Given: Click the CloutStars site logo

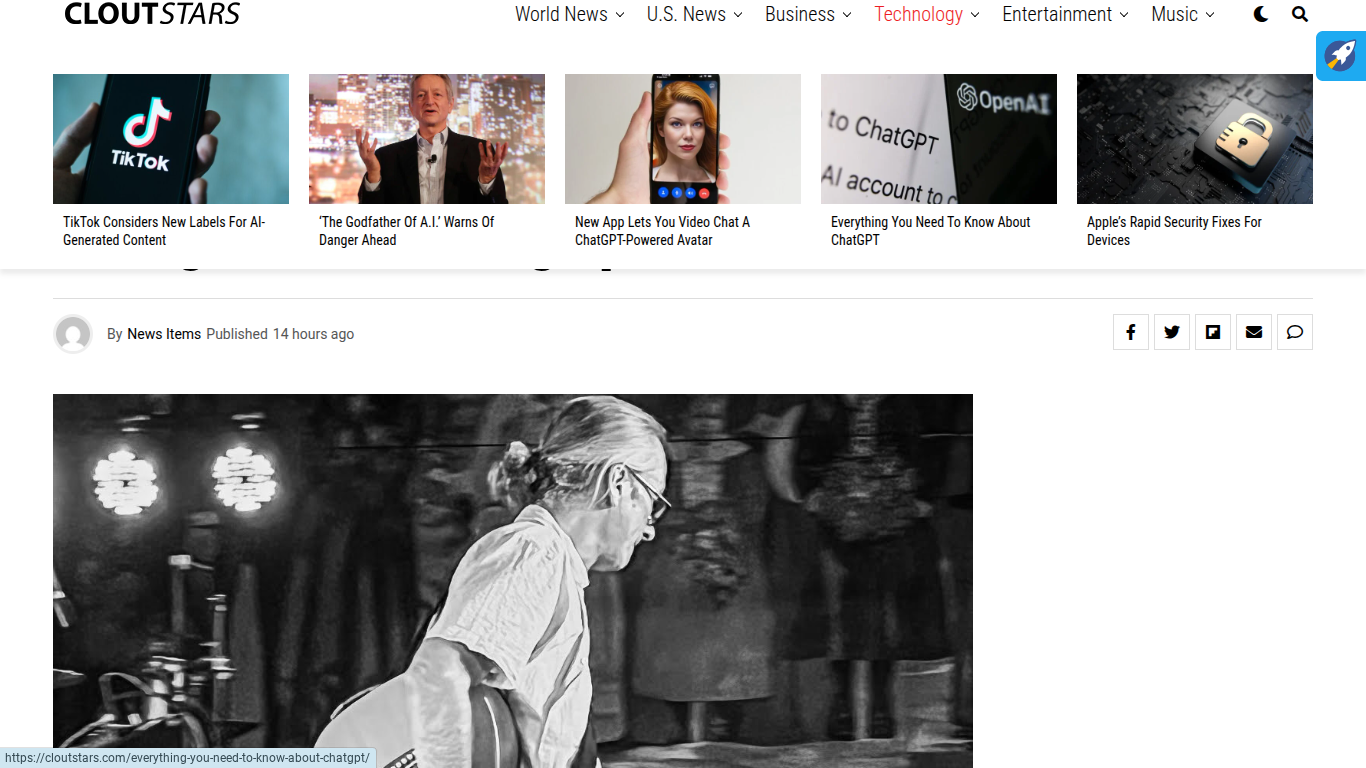Looking at the screenshot, I should point(152,14).
